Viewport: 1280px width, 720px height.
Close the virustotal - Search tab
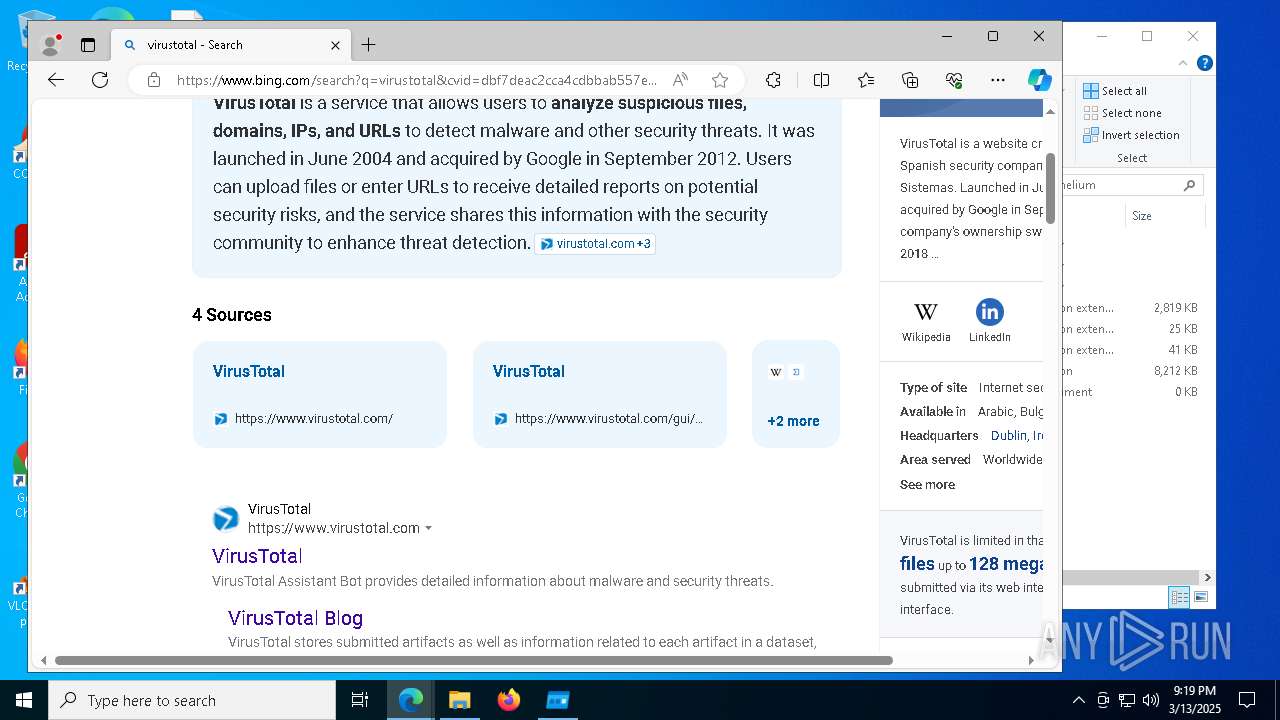point(336,45)
